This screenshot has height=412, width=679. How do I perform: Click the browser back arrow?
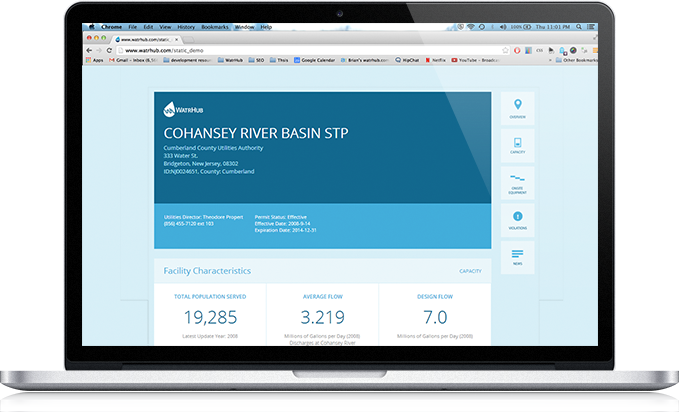(x=91, y=49)
